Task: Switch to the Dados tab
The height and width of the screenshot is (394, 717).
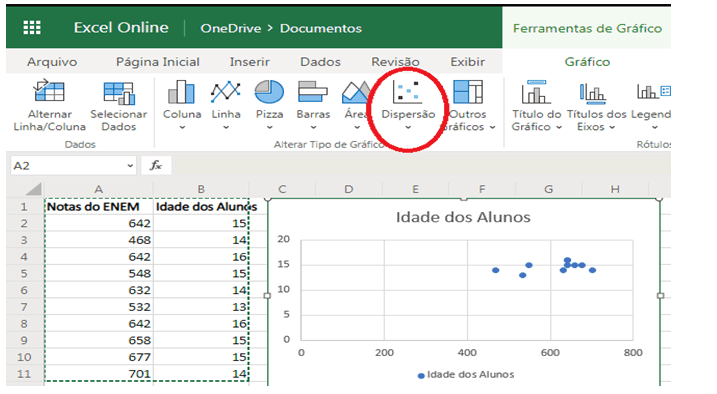Action: 320,62
